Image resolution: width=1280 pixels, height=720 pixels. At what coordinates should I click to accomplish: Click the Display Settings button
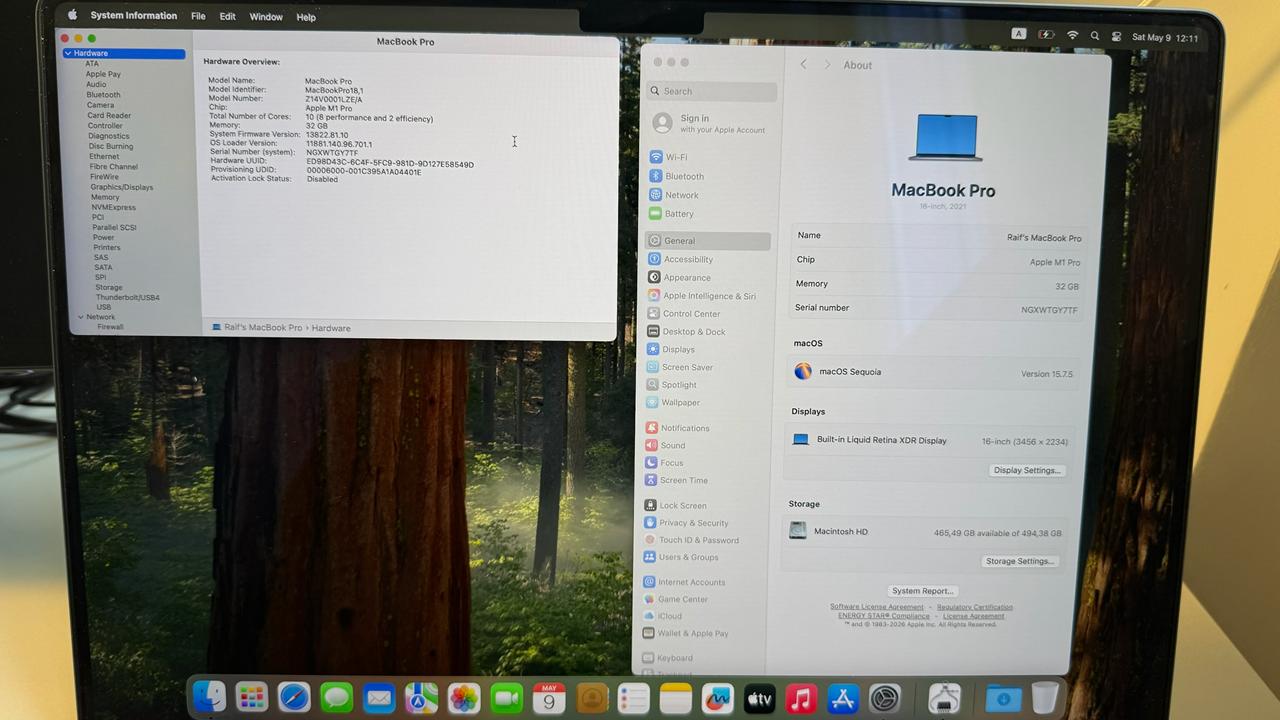point(1027,470)
